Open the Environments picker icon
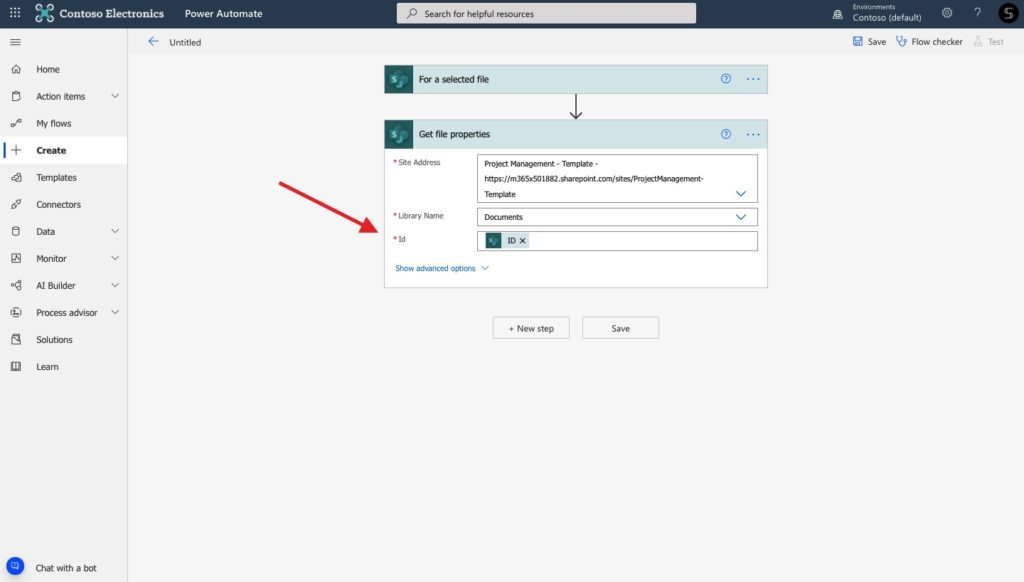1024x582 pixels. pyautogui.click(x=837, y=14)
